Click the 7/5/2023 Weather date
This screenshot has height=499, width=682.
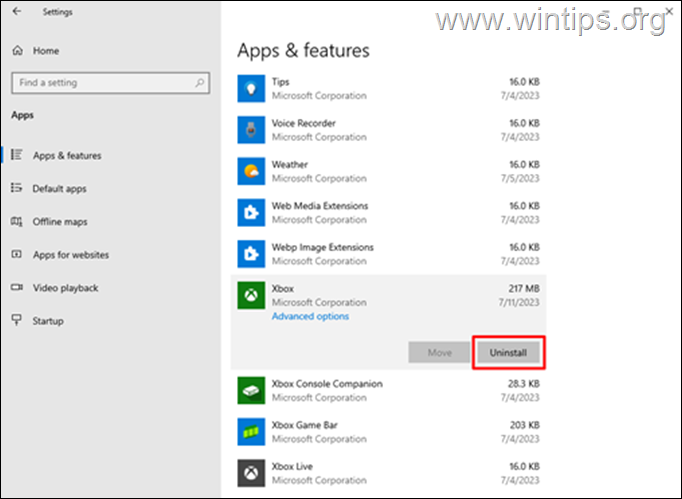point(520,178)
